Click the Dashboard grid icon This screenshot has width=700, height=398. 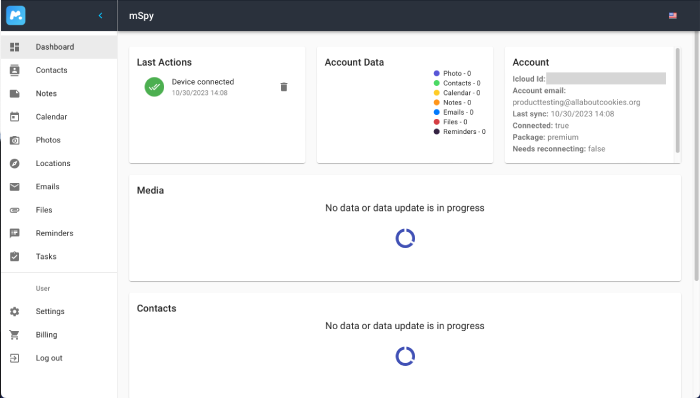point(15,47)
